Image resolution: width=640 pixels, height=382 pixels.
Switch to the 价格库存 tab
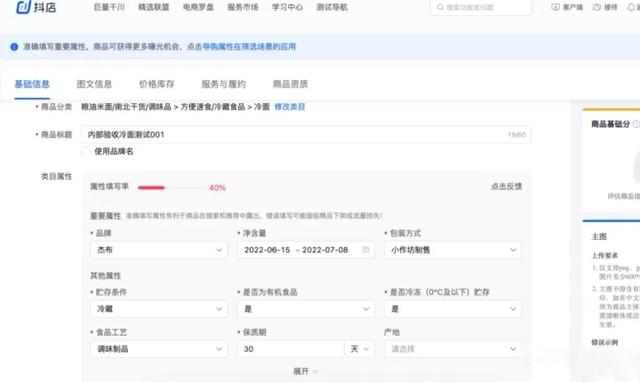[157, 84]
